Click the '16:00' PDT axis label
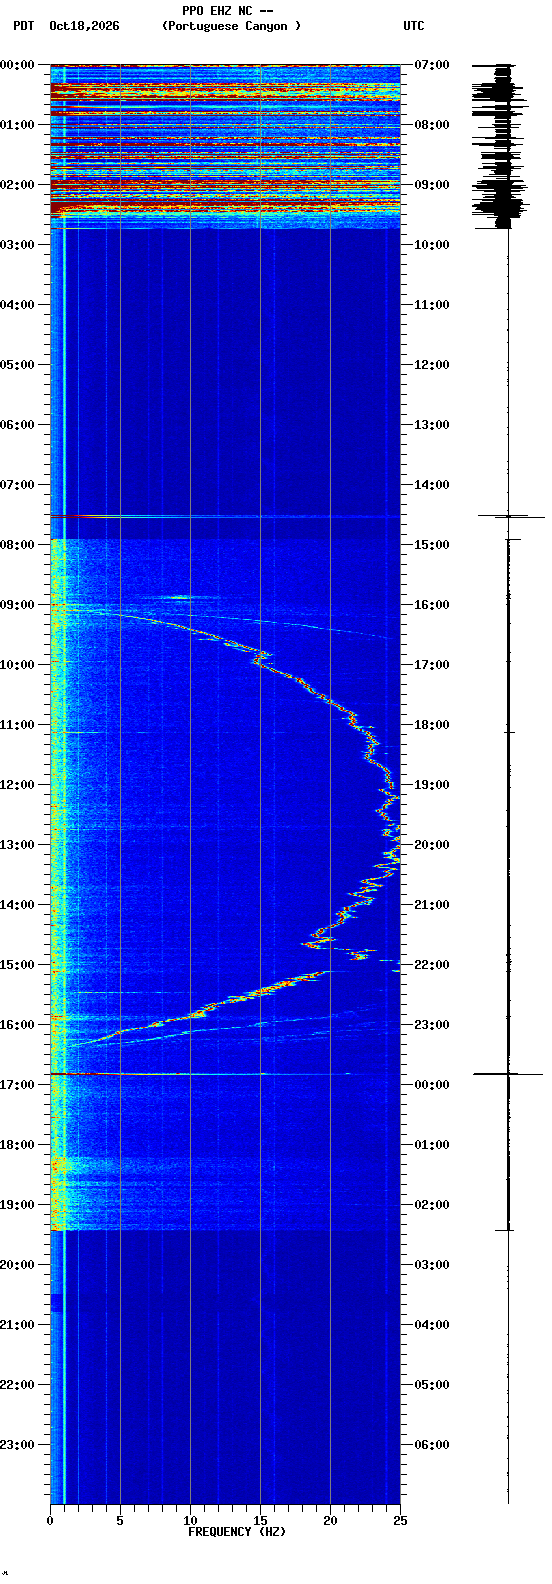Viewport: 552px width, 1584px height. (18, 1025)
